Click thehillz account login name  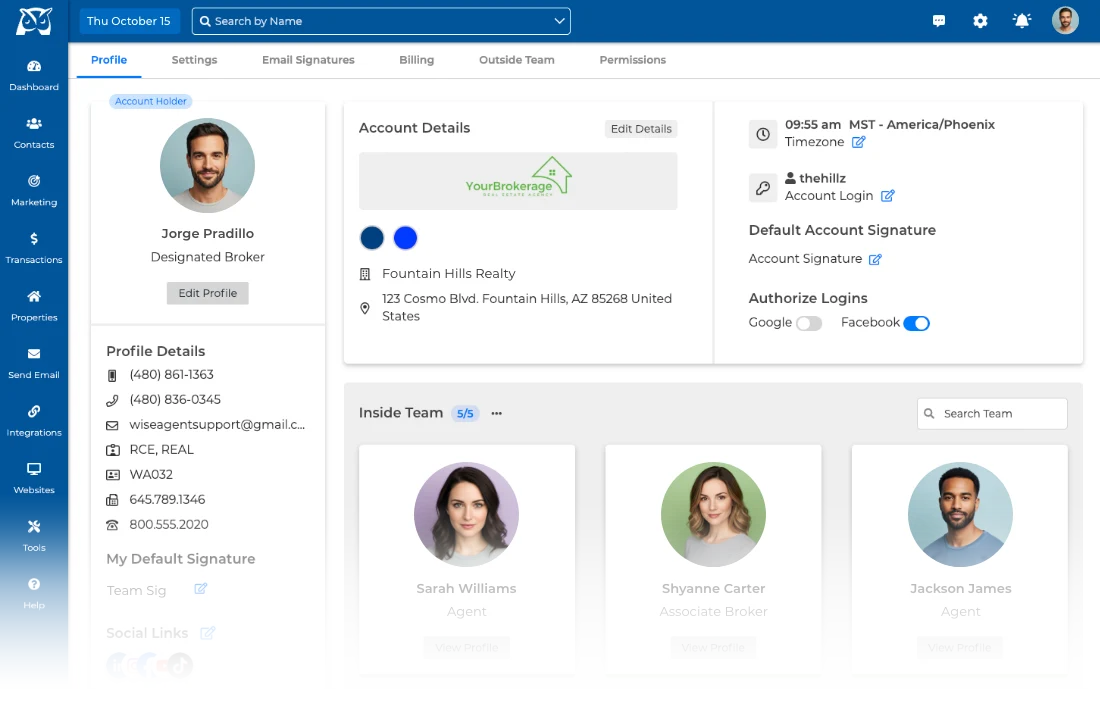(822, 179)
